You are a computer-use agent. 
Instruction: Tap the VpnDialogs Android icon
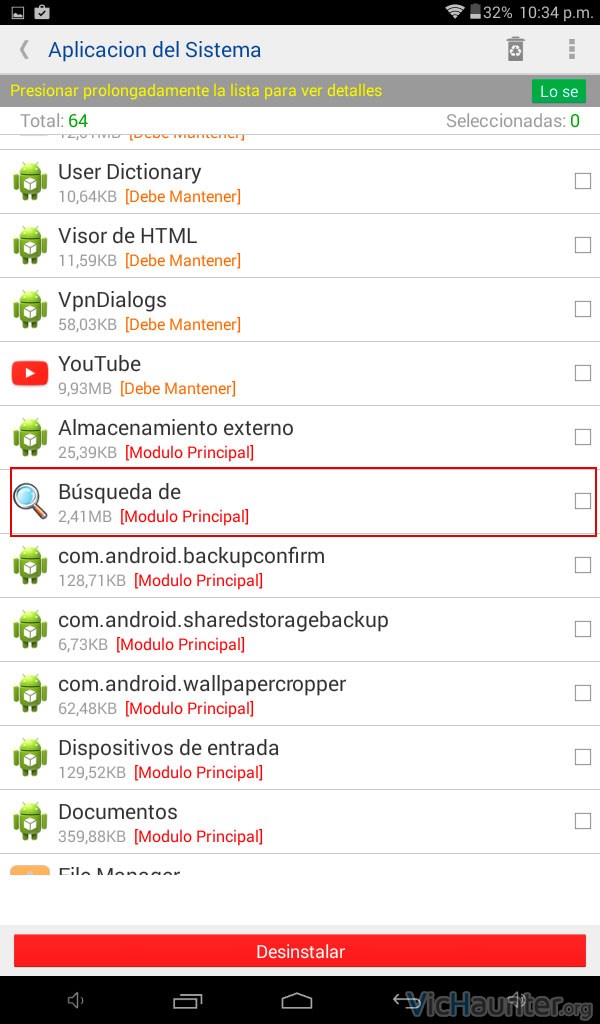[30, 310]
